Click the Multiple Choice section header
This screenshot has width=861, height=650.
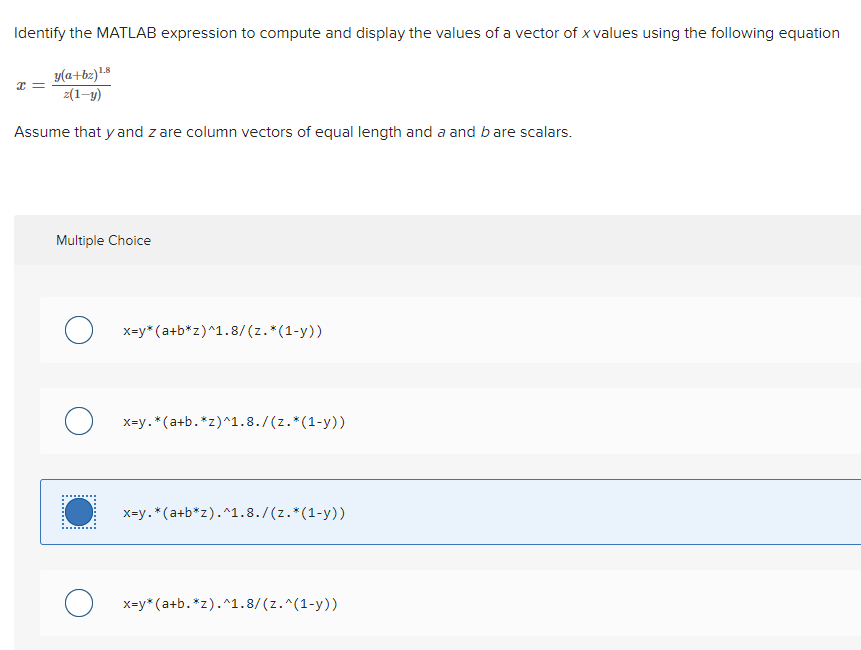(x=103, y=240)
